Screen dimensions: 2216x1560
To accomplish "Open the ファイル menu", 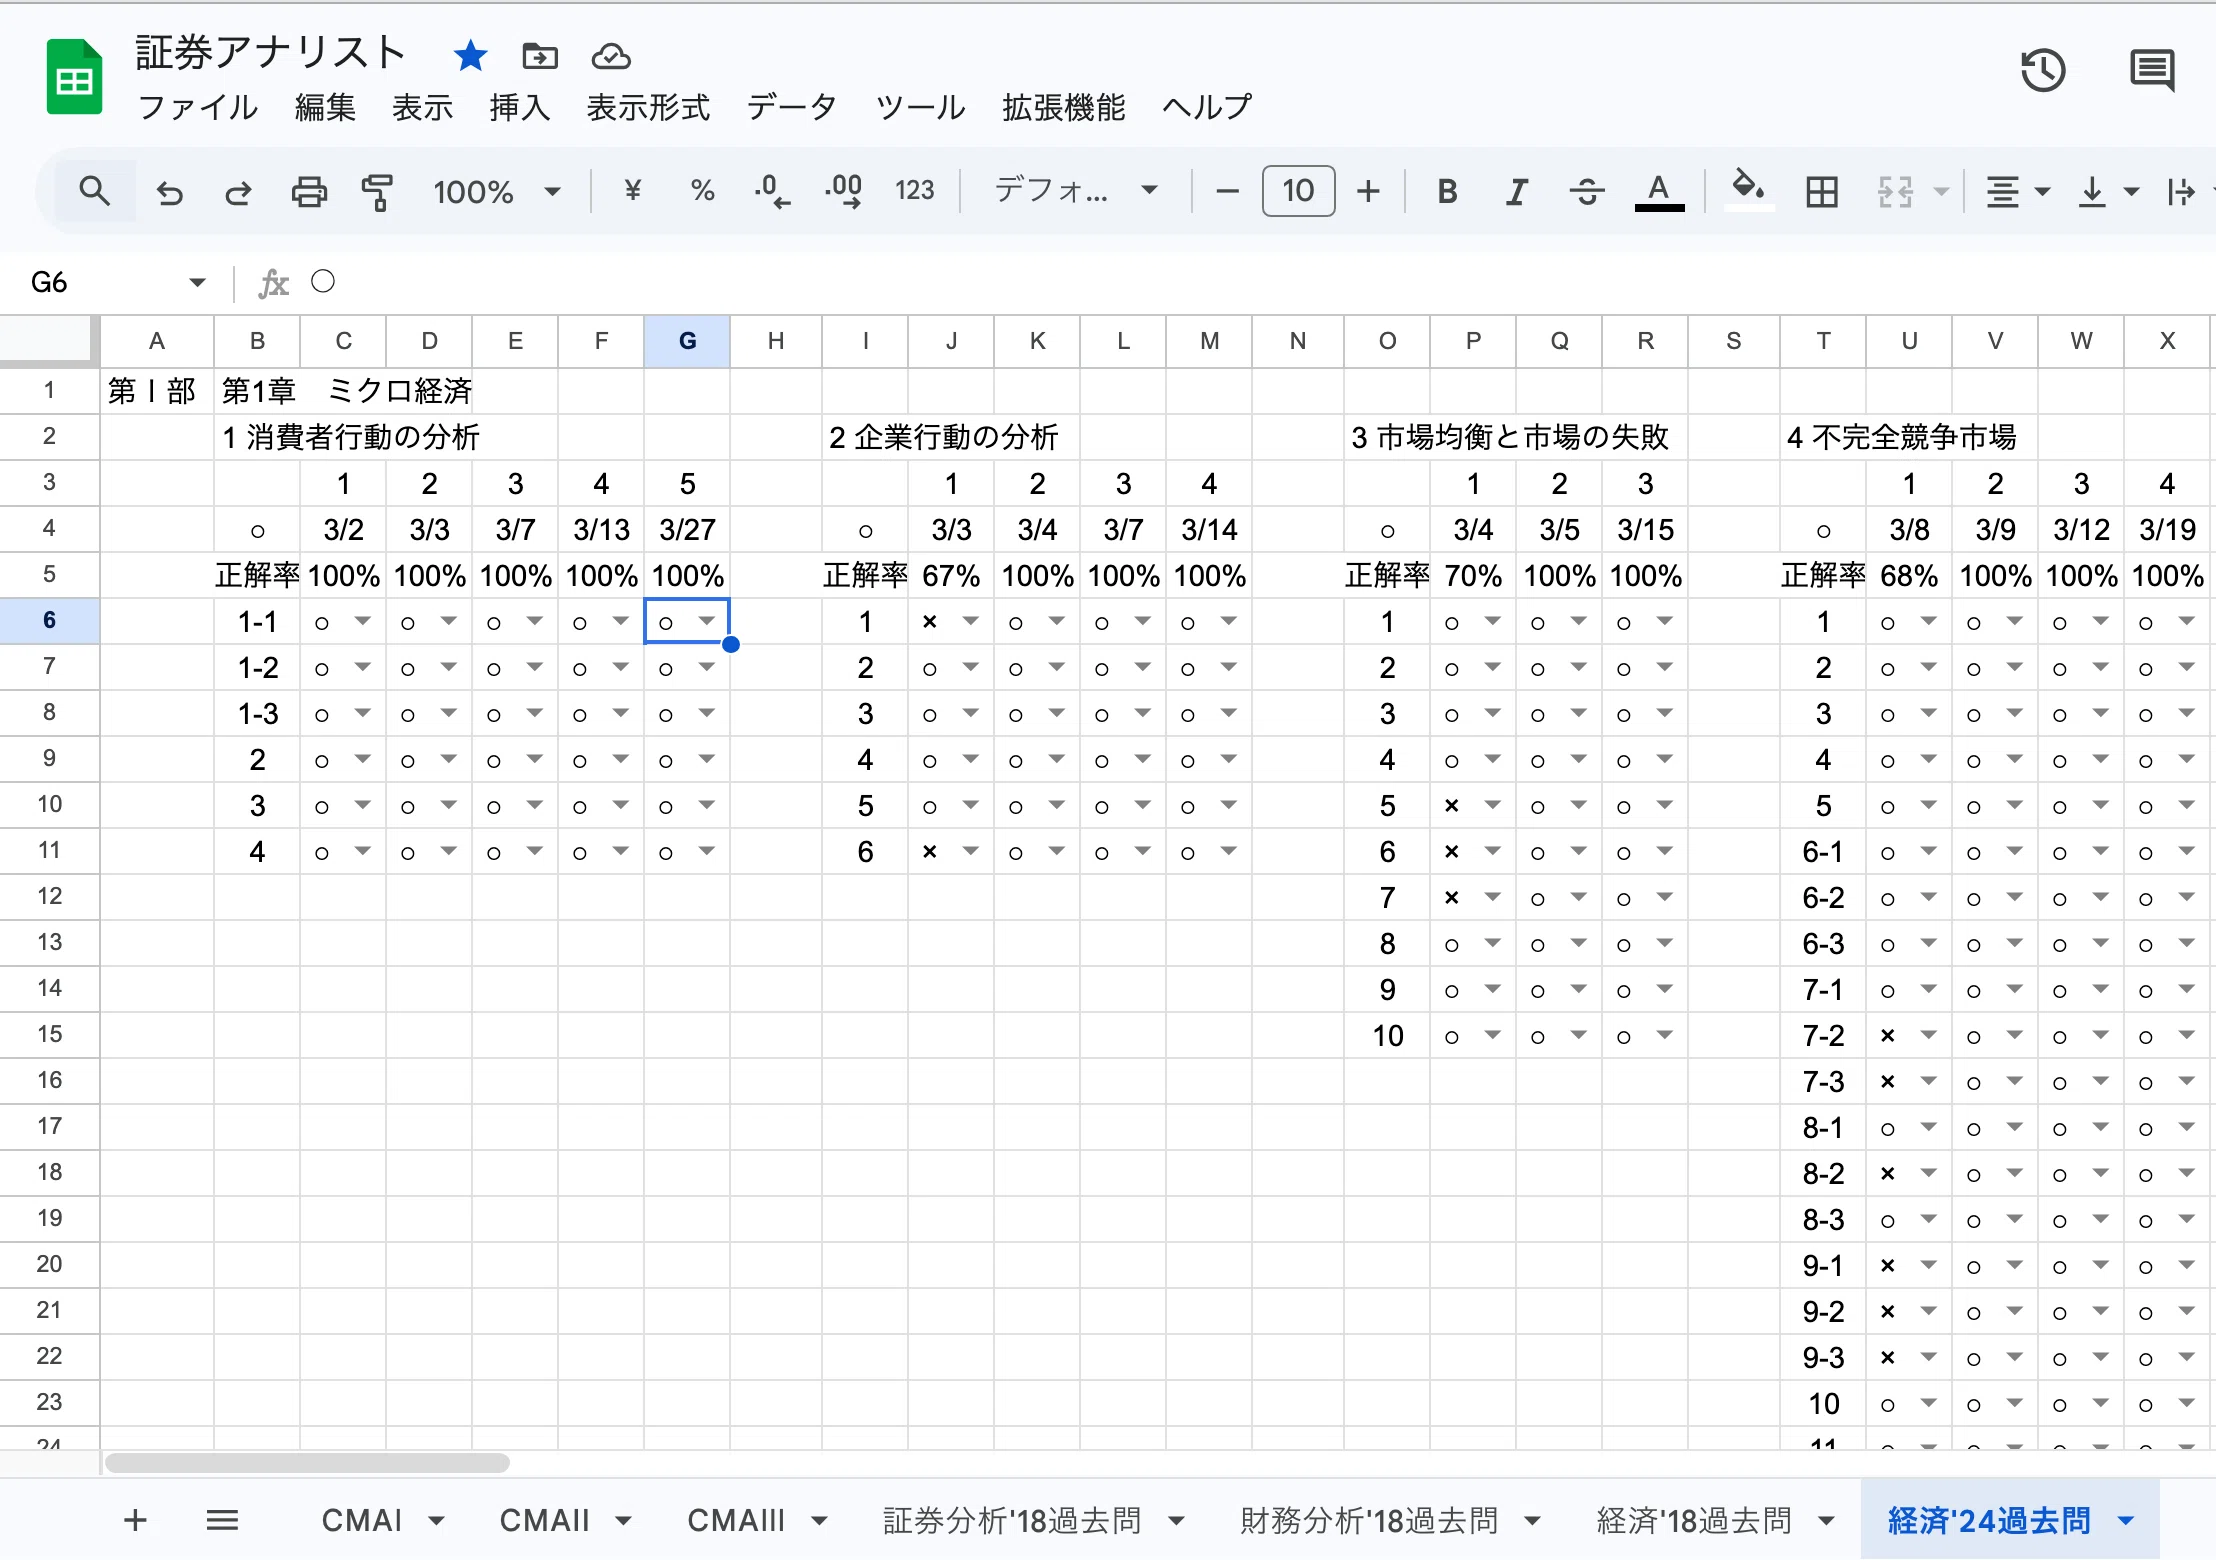I will pyautogui.click(x=198, y=107).
